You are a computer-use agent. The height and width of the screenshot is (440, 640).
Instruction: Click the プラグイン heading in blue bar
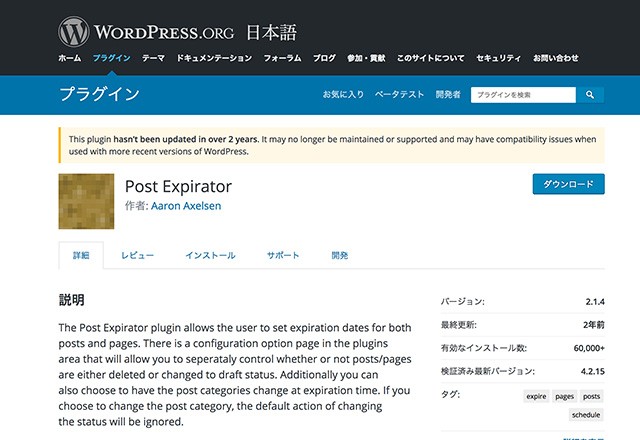tap(99, 94)
